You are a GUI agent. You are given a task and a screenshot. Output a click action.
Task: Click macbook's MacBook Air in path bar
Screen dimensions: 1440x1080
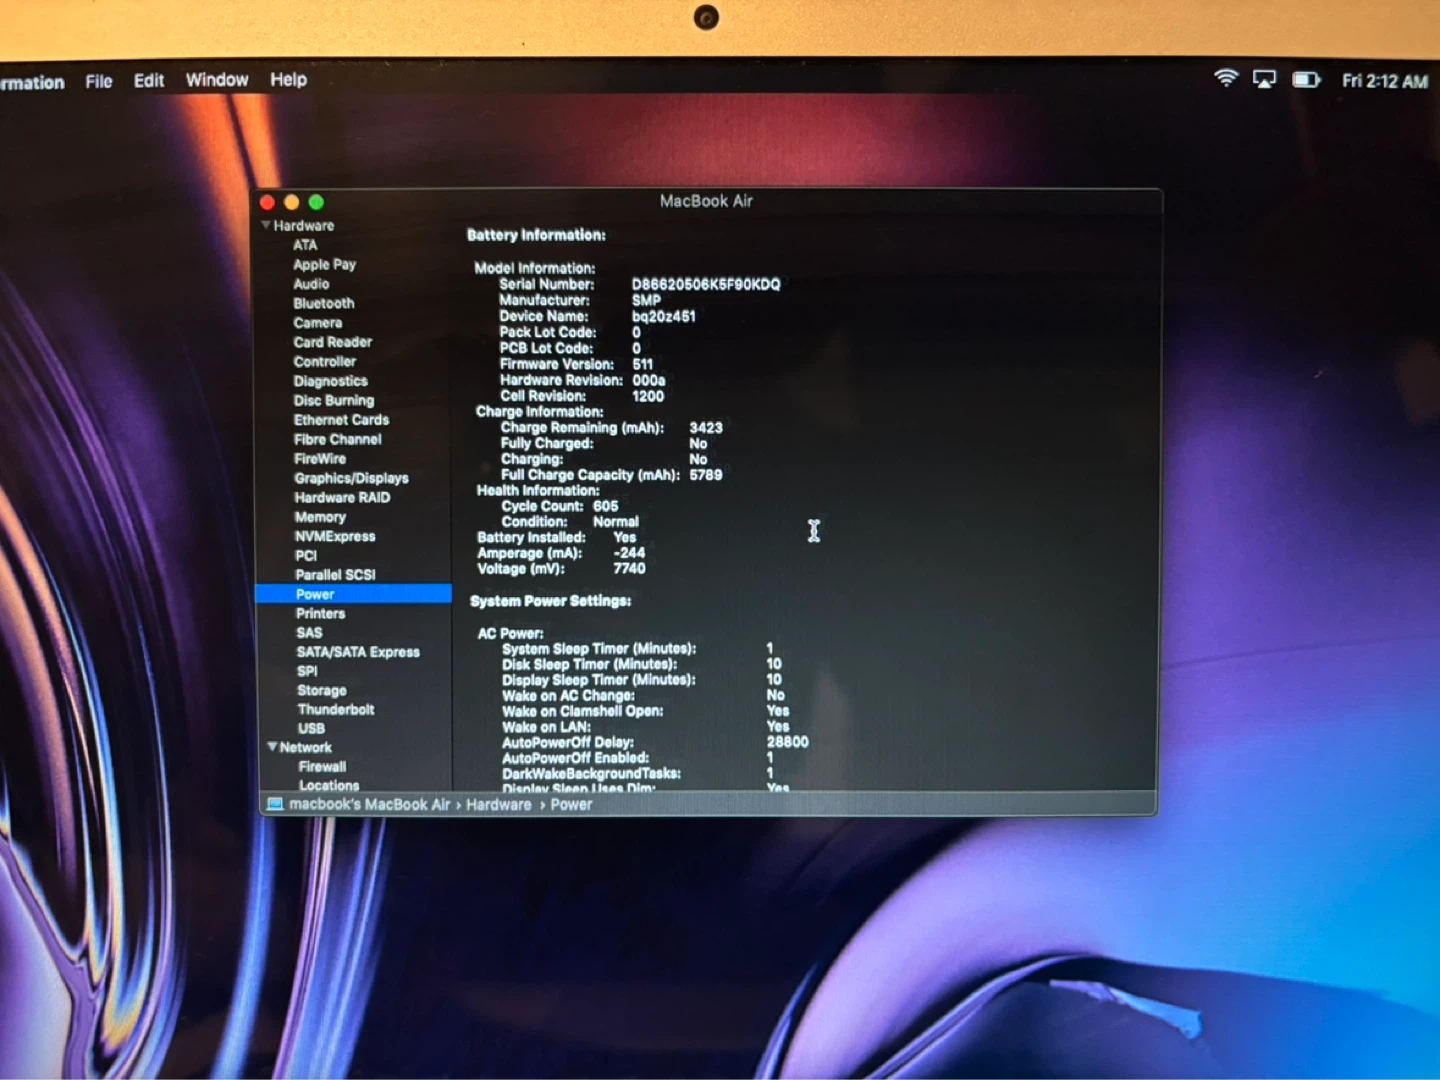[369, 805]
